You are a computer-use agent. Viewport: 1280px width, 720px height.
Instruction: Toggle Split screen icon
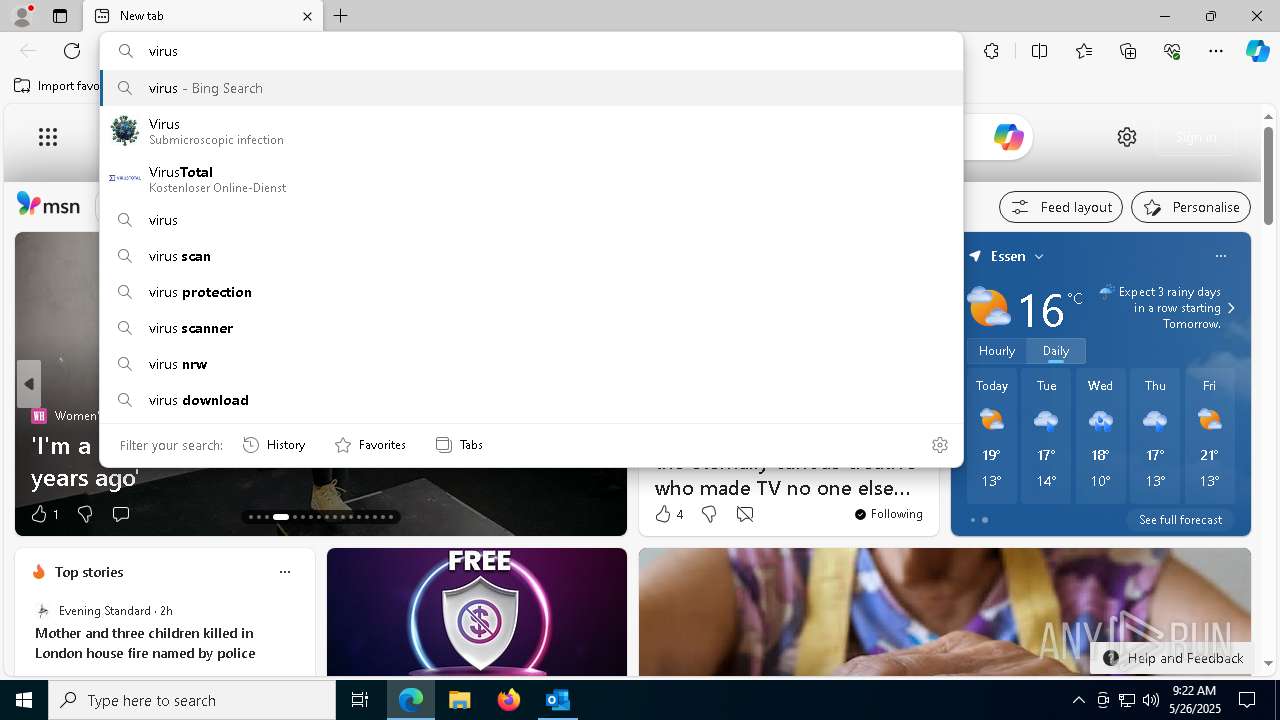pyautogui.click(x=1039, y=51)
